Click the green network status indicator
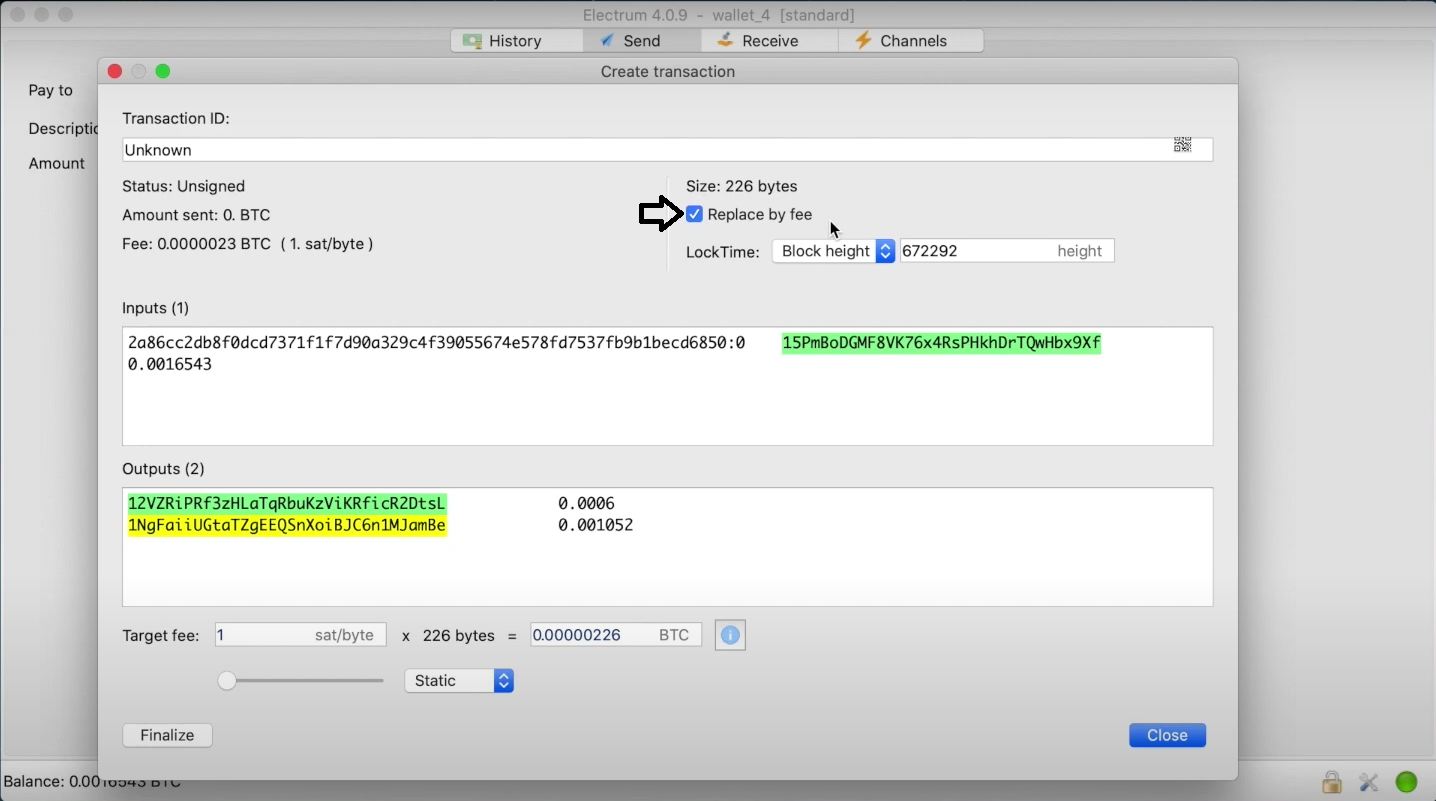This screenshot has width=1436, height=801. (1407, 782)
